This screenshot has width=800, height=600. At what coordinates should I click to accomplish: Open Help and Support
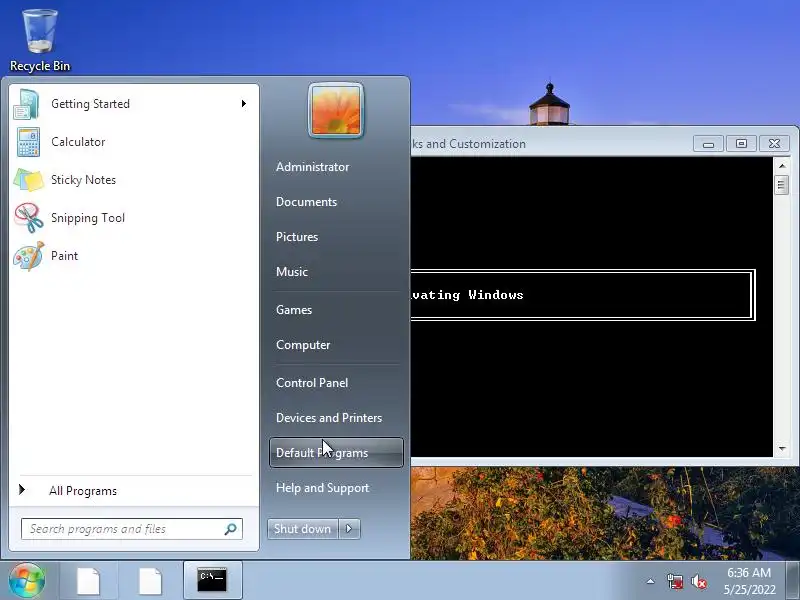(x=322, y=488)
